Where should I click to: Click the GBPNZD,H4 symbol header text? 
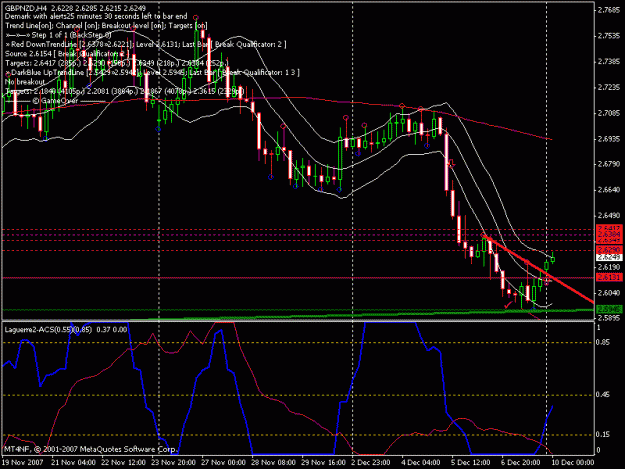pos(26,8)
